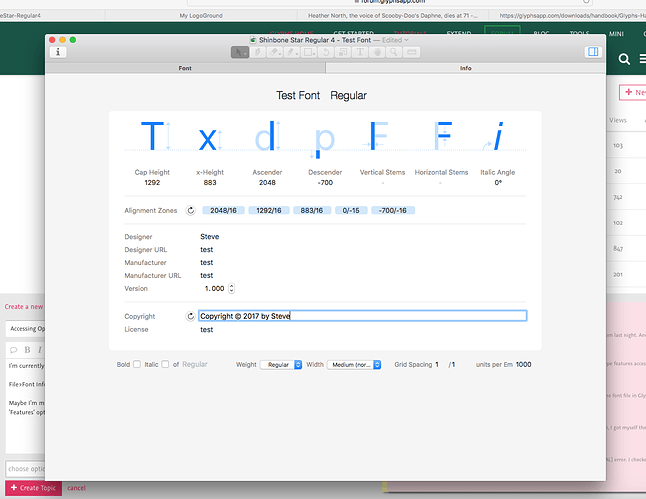Click the Copyright text field
646x499 pixels.
click(363, 316)
